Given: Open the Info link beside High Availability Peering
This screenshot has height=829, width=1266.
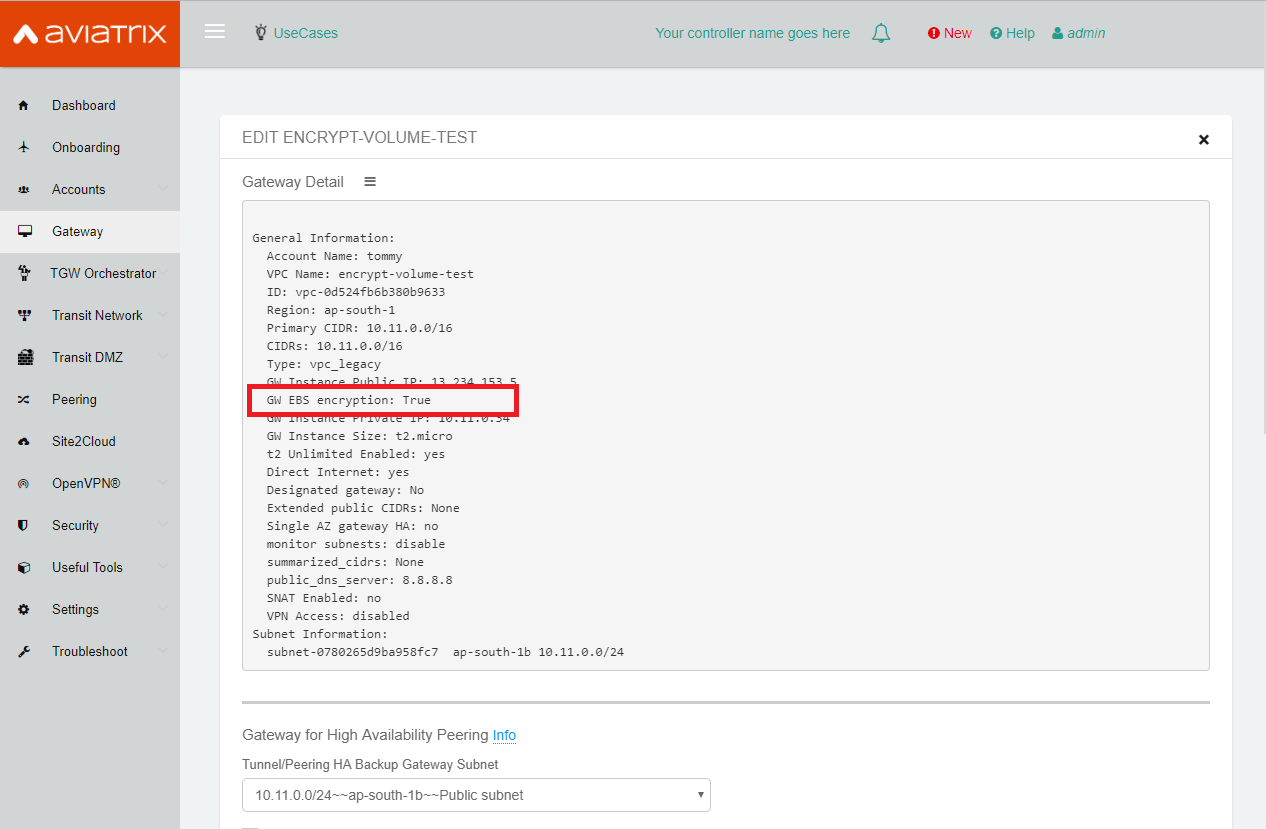Looking at the screenshot, I should 504,735.
